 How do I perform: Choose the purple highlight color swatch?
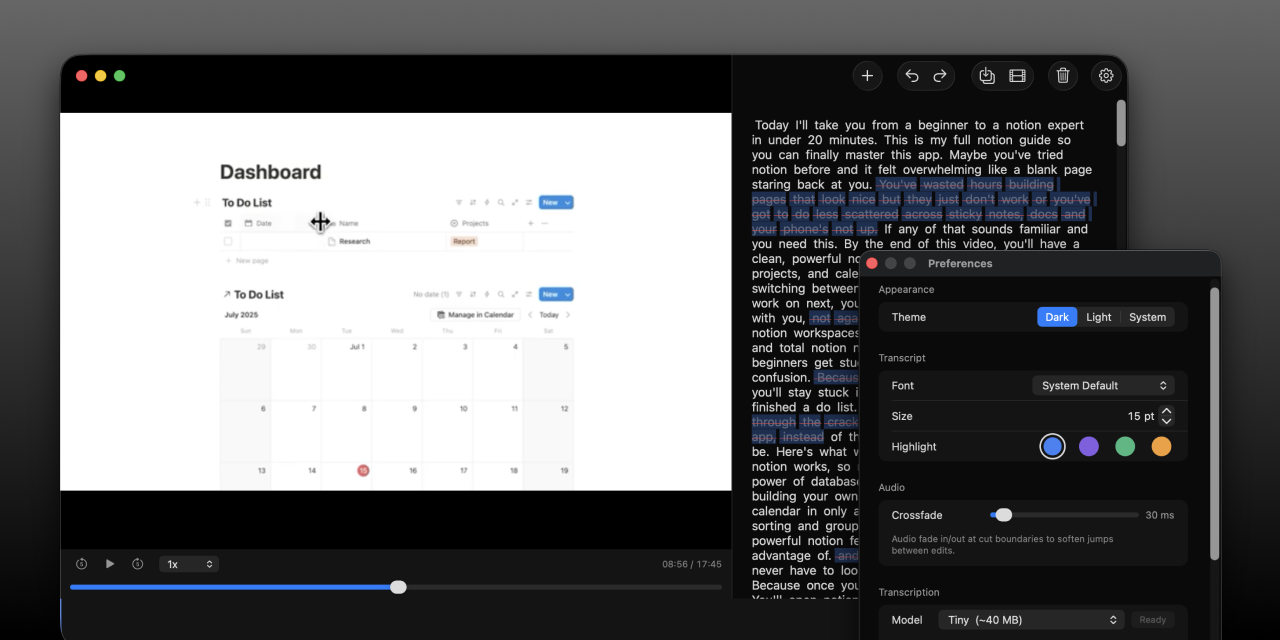pos(1089,447)
